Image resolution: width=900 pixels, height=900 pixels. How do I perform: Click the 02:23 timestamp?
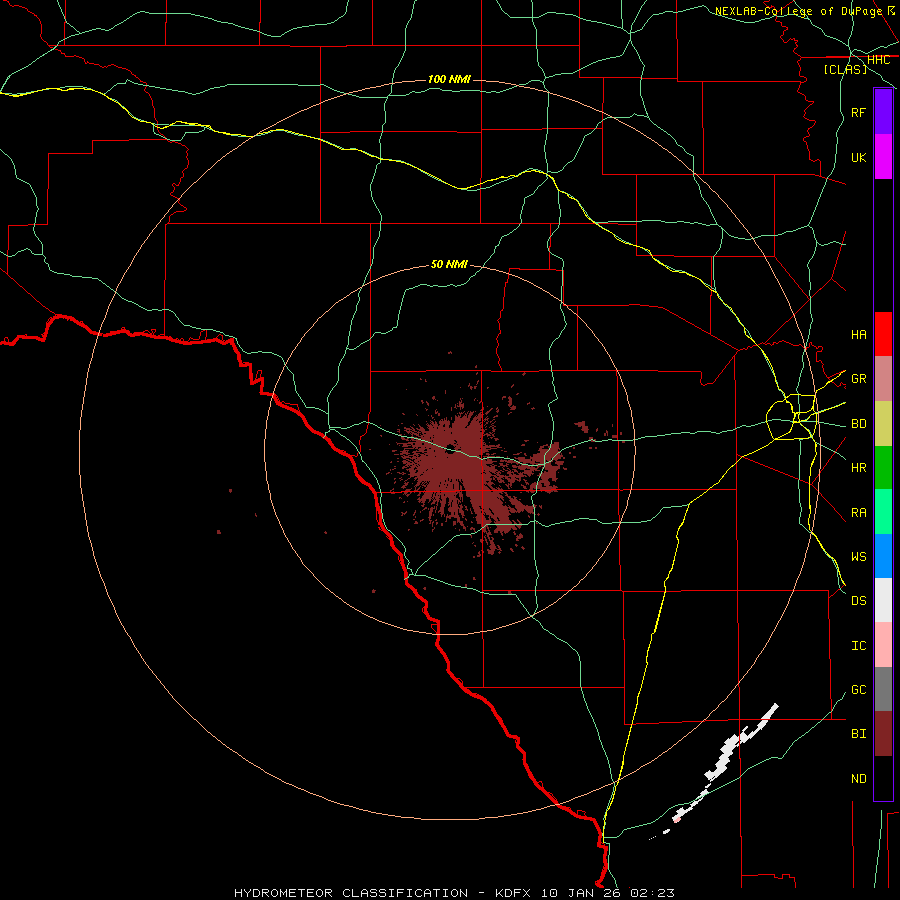[652, 893]
